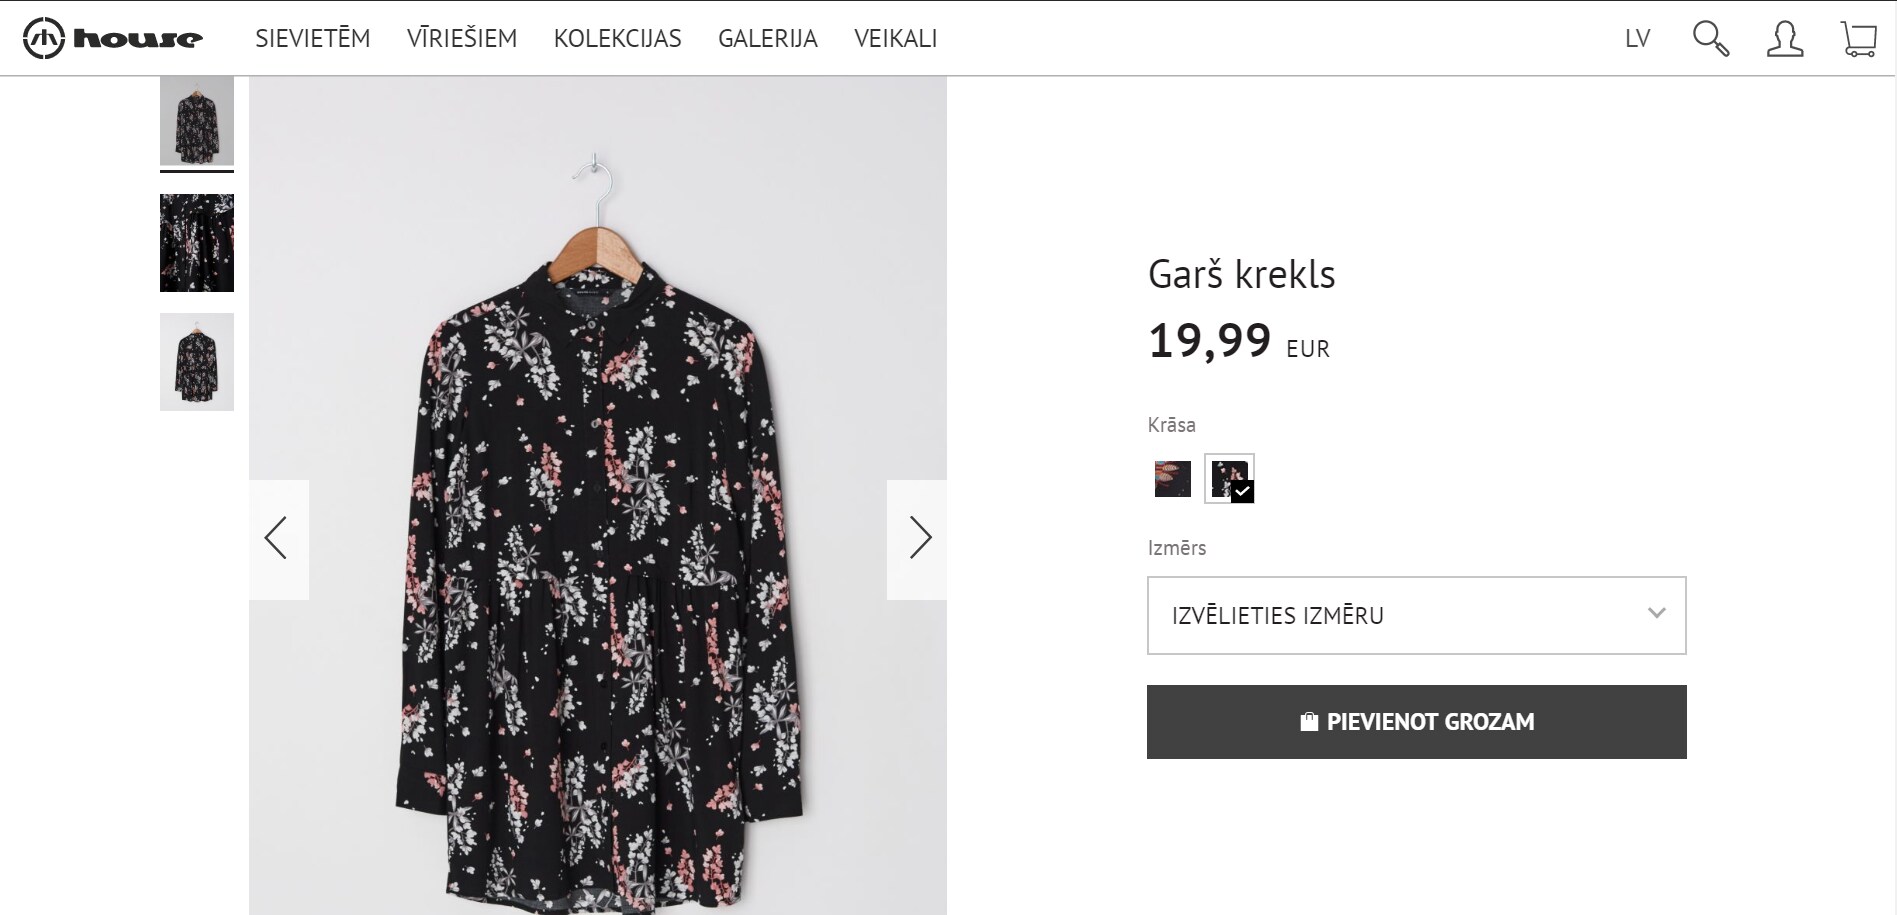Viewport: 1897px width, 915px height.
Task: Open the LV language selector
Action: pyautogui.click(x=1637, y=39)
